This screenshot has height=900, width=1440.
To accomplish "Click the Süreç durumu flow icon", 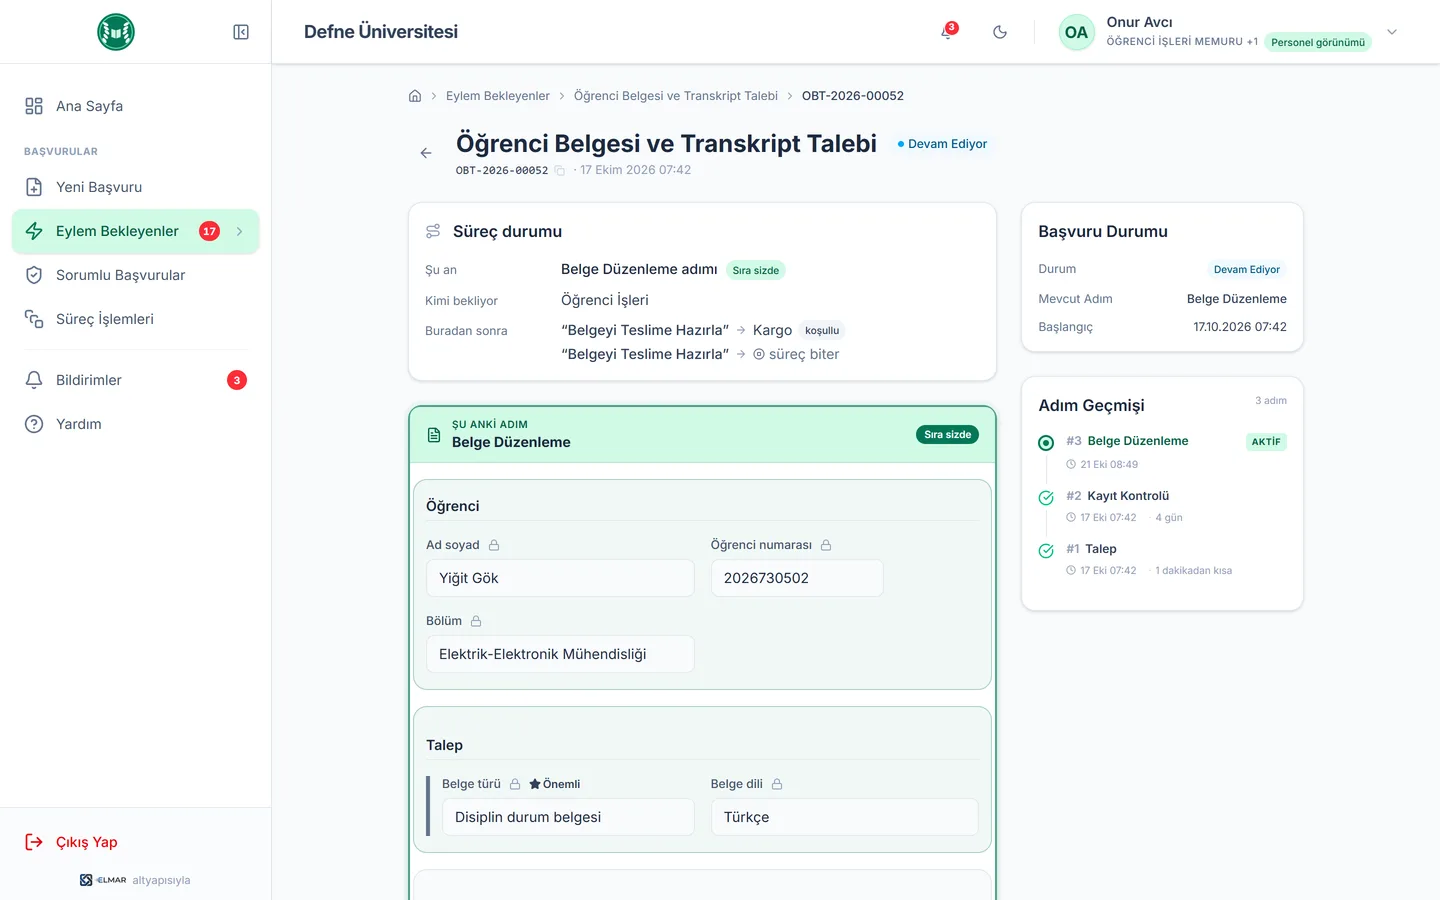I will point(433,231).
